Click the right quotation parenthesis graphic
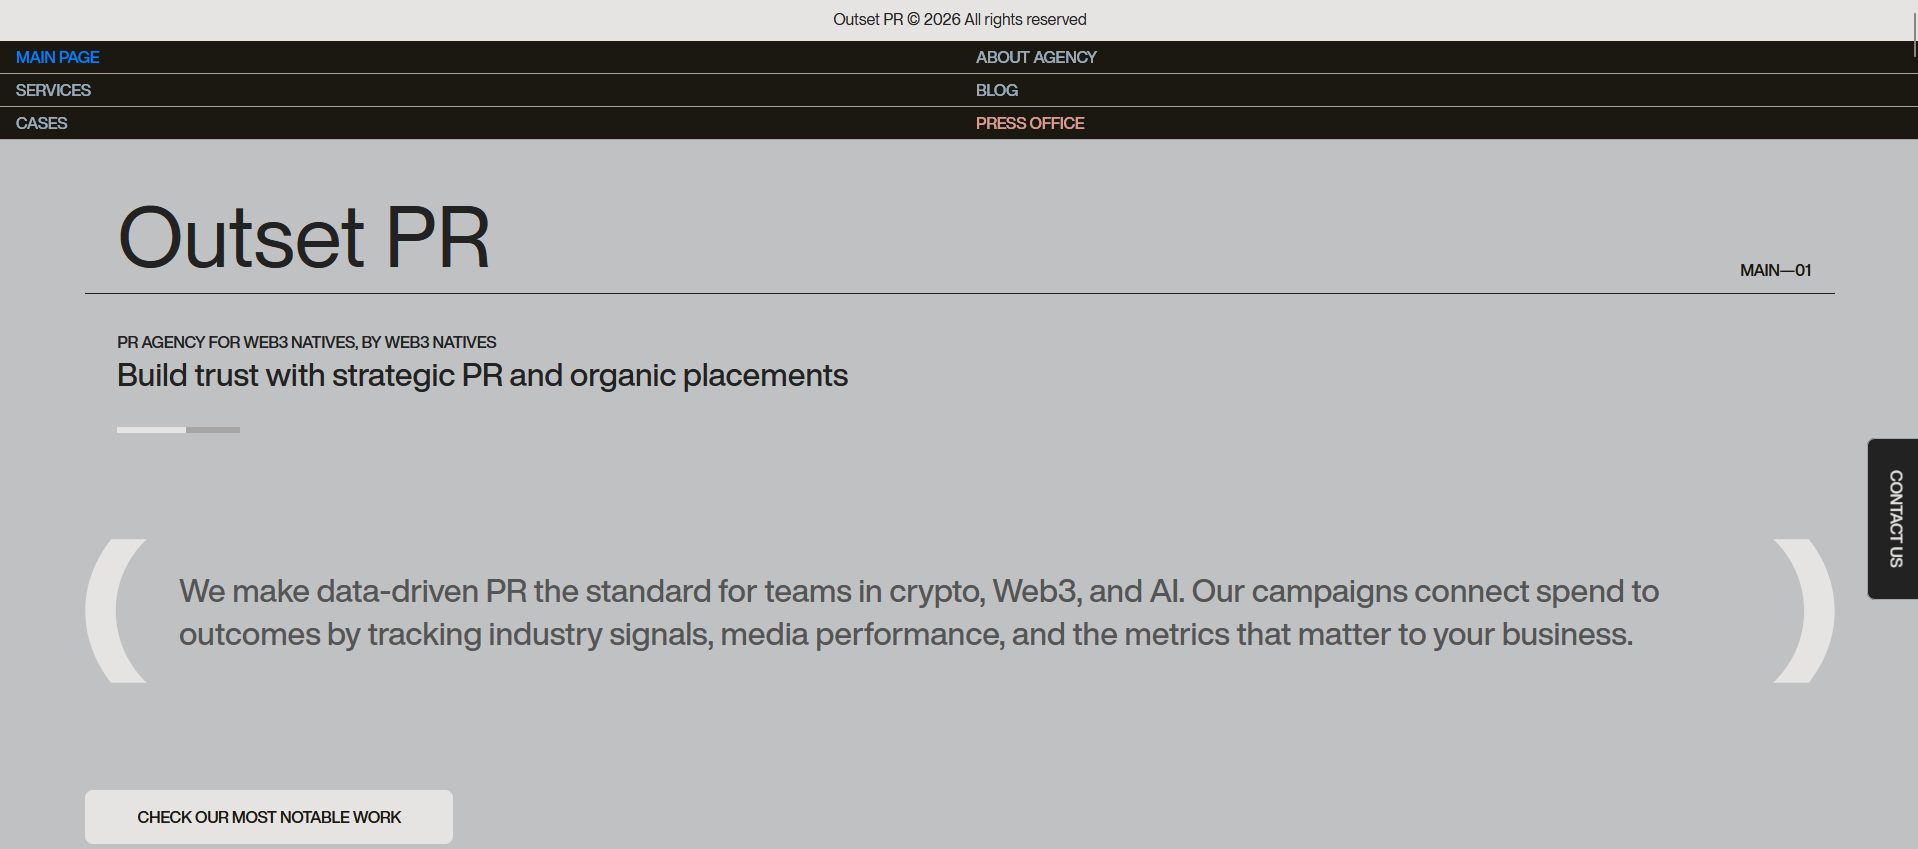The height and width of the screenshot is (849, 1918). coord(1800,608)
